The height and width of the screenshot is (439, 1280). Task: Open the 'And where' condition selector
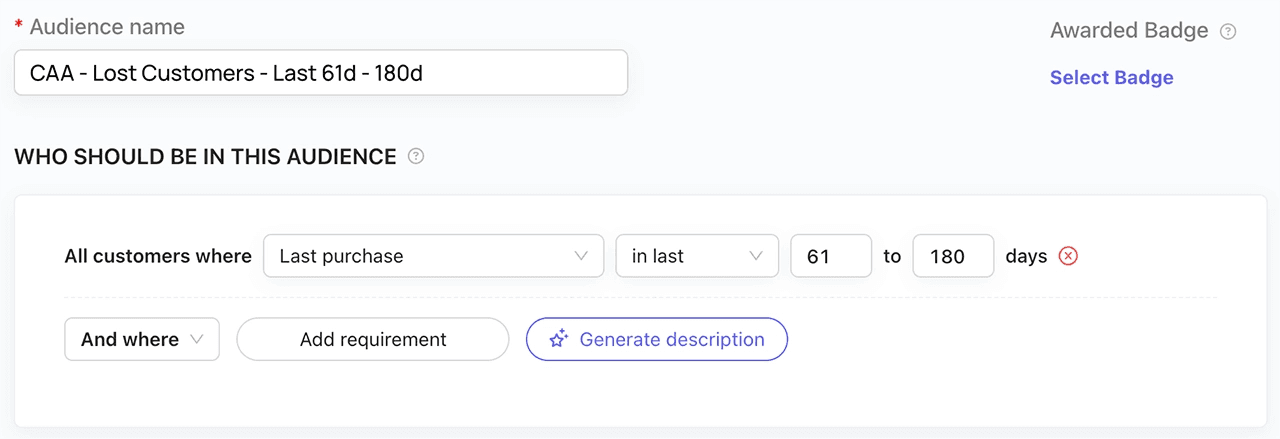point(142,340)
